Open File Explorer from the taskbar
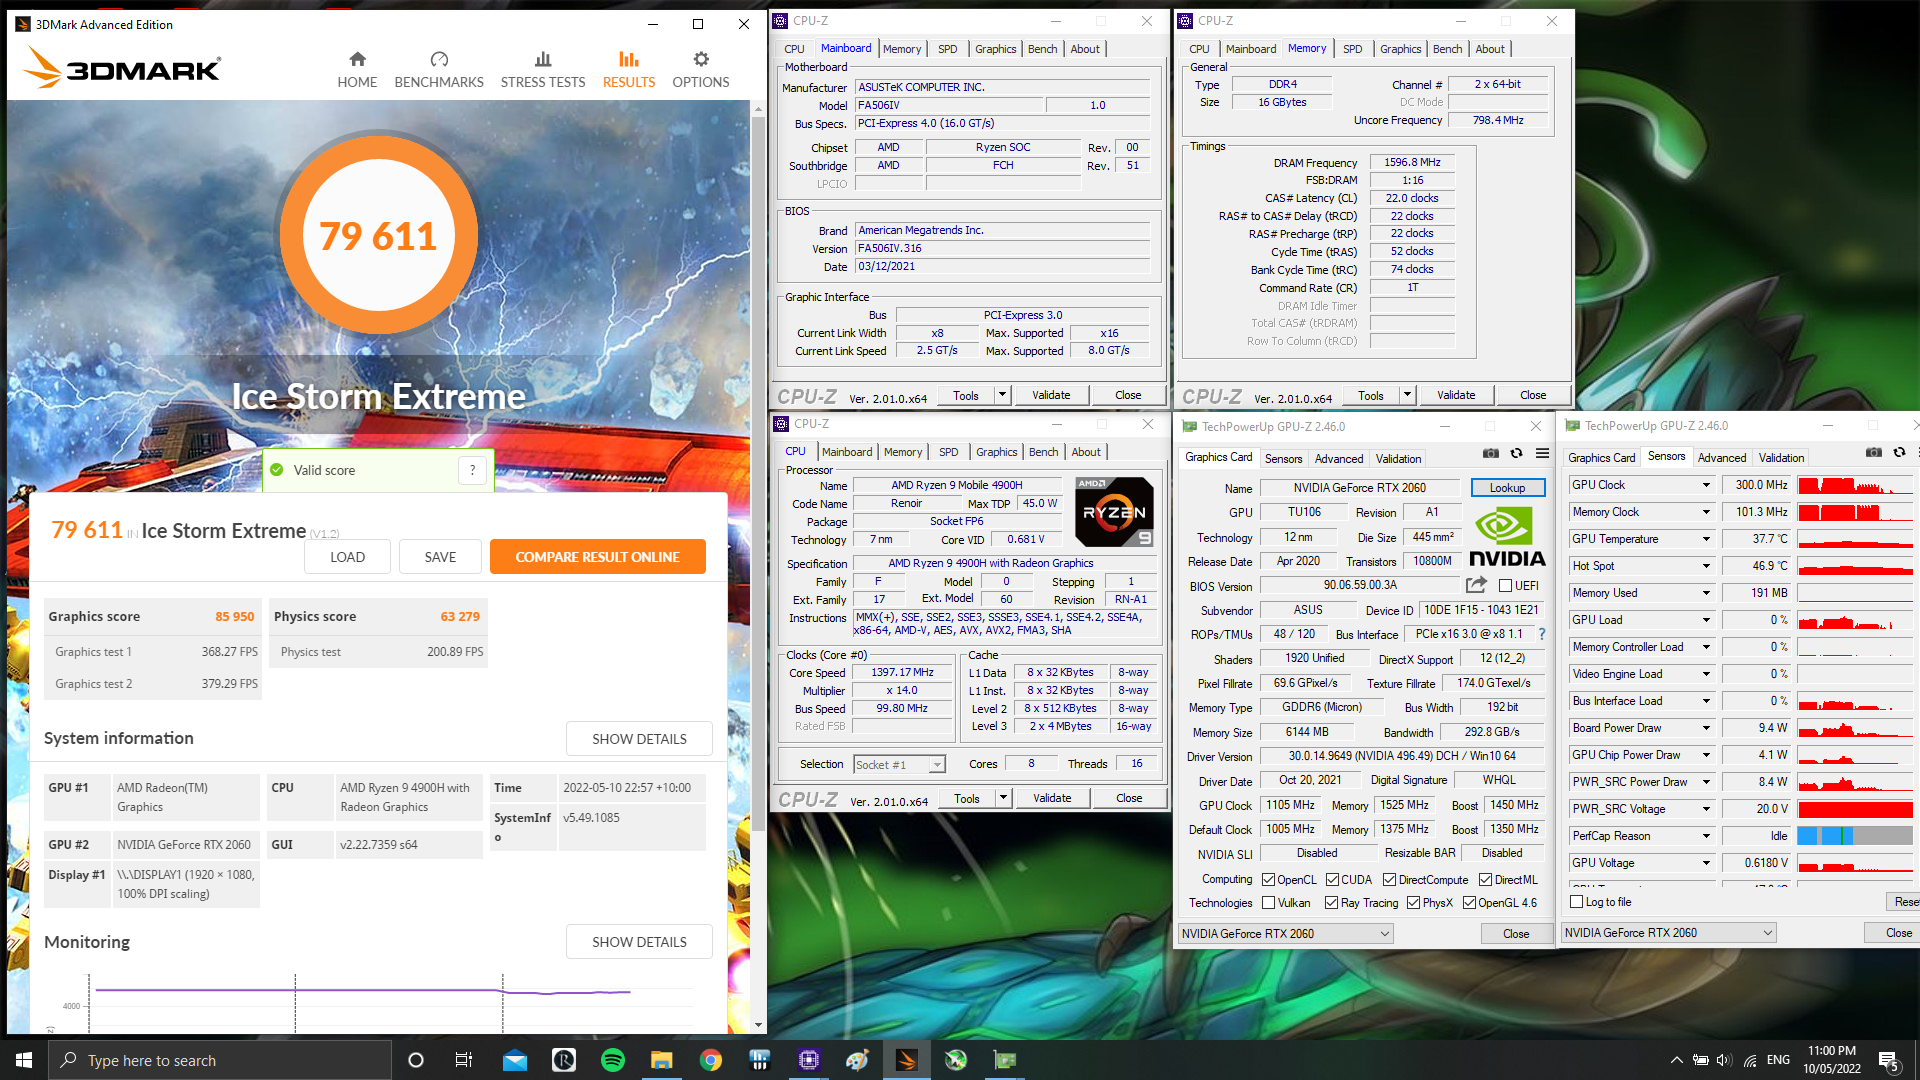This screenshot has width=1920, height=1080. tap(662, 1060)
